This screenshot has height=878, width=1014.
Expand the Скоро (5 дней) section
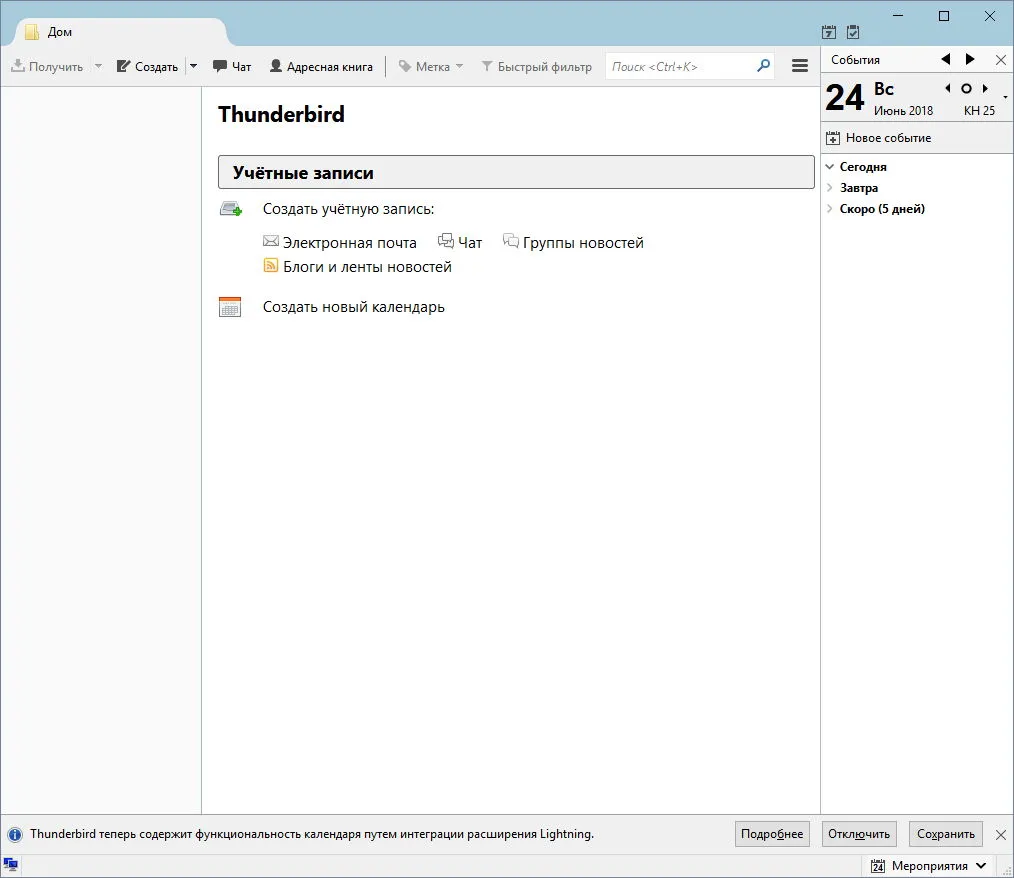click(830, 209)
